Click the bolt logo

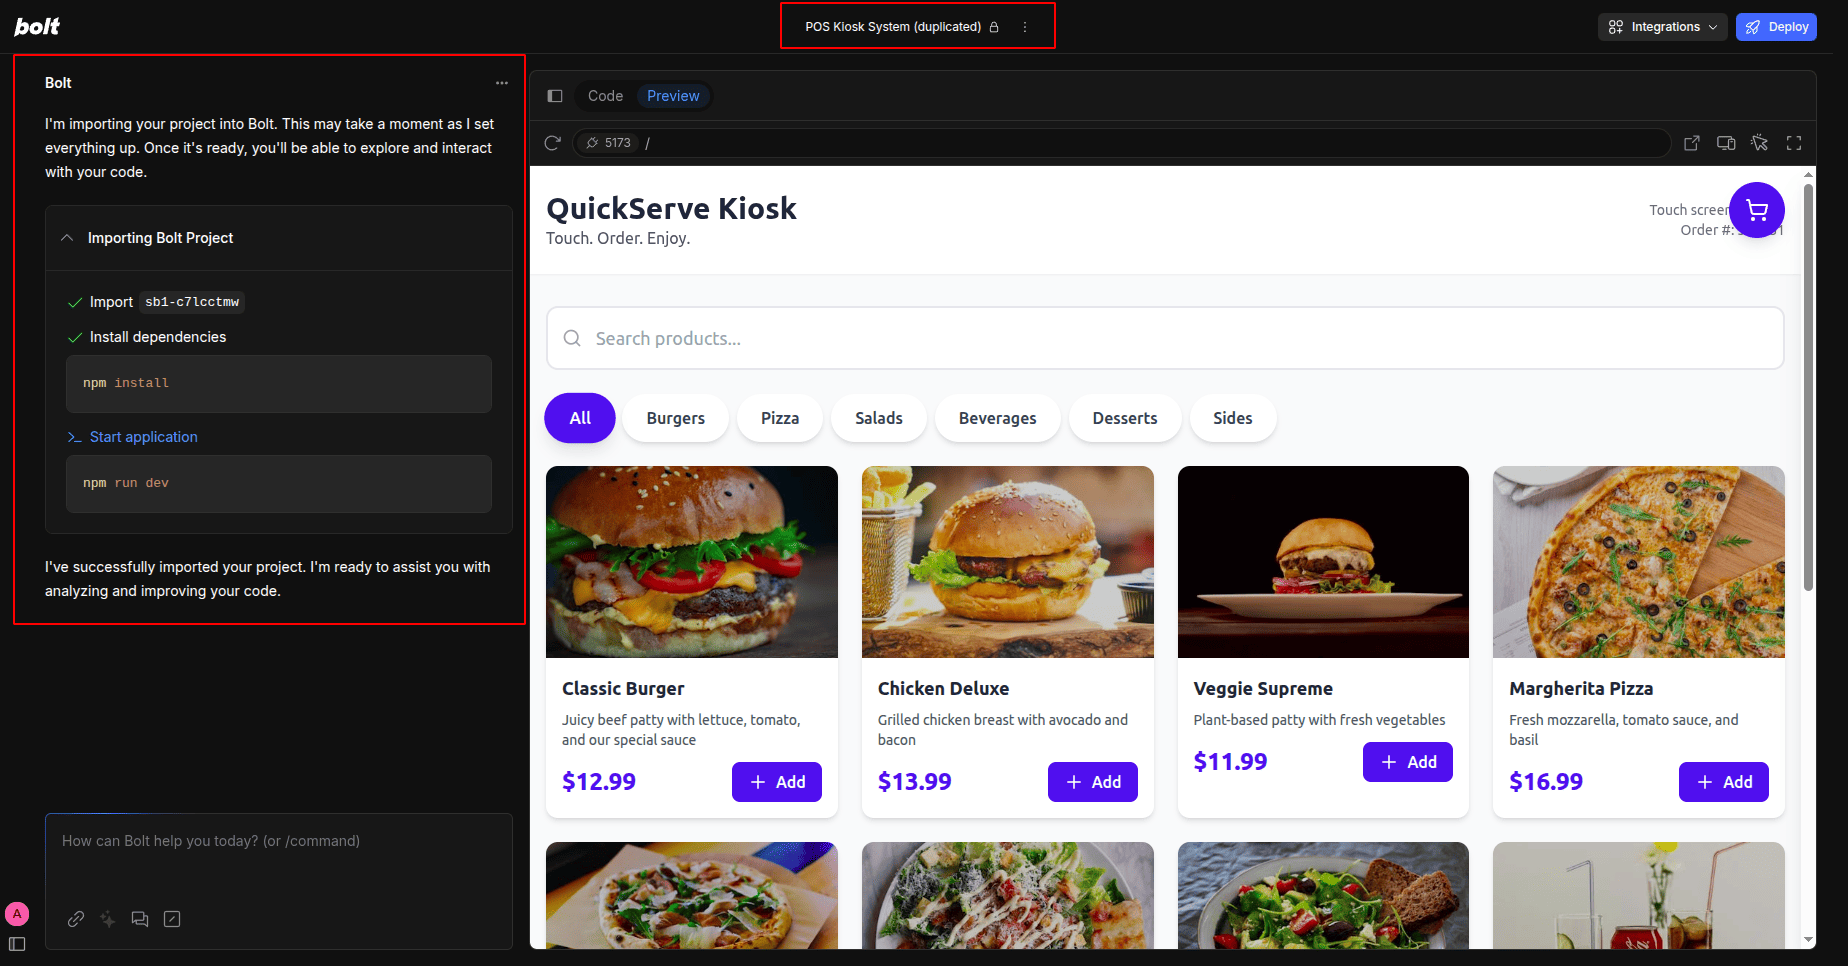(37, 27)
